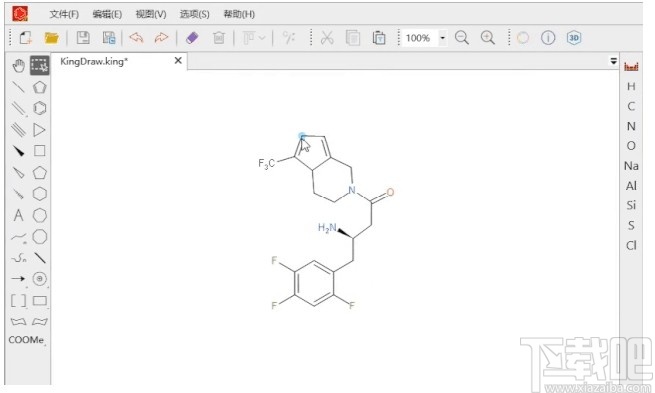
Task: Save the current document
Action: coord(83,38)
